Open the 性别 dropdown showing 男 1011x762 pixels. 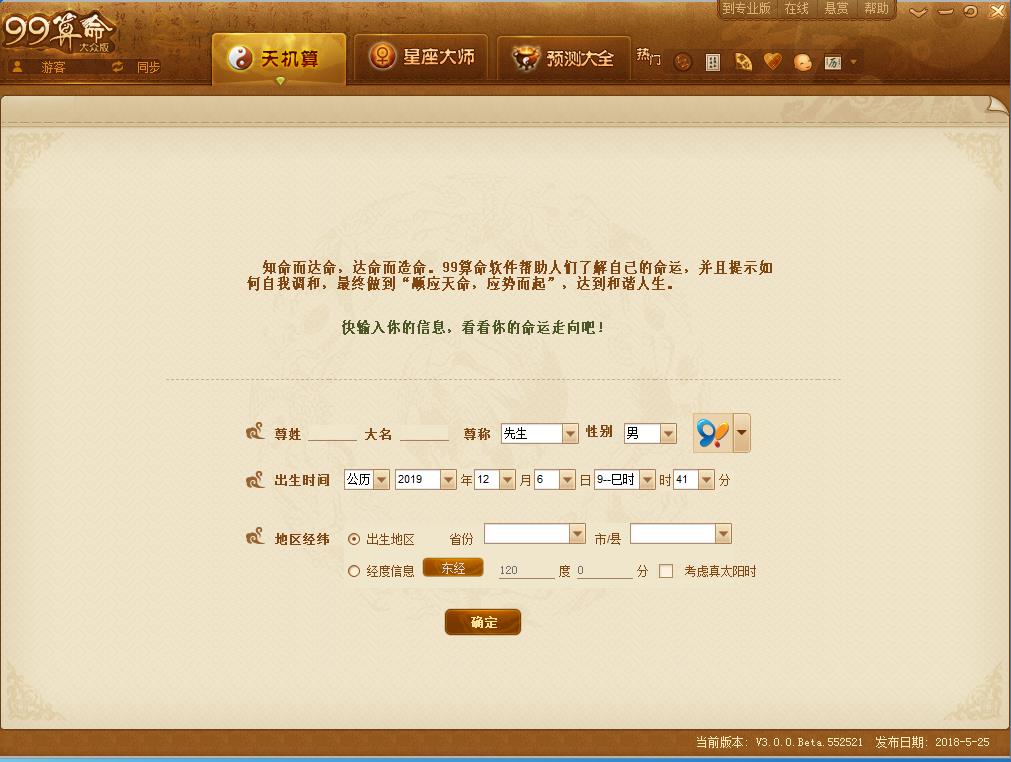[x=650, y=433]
